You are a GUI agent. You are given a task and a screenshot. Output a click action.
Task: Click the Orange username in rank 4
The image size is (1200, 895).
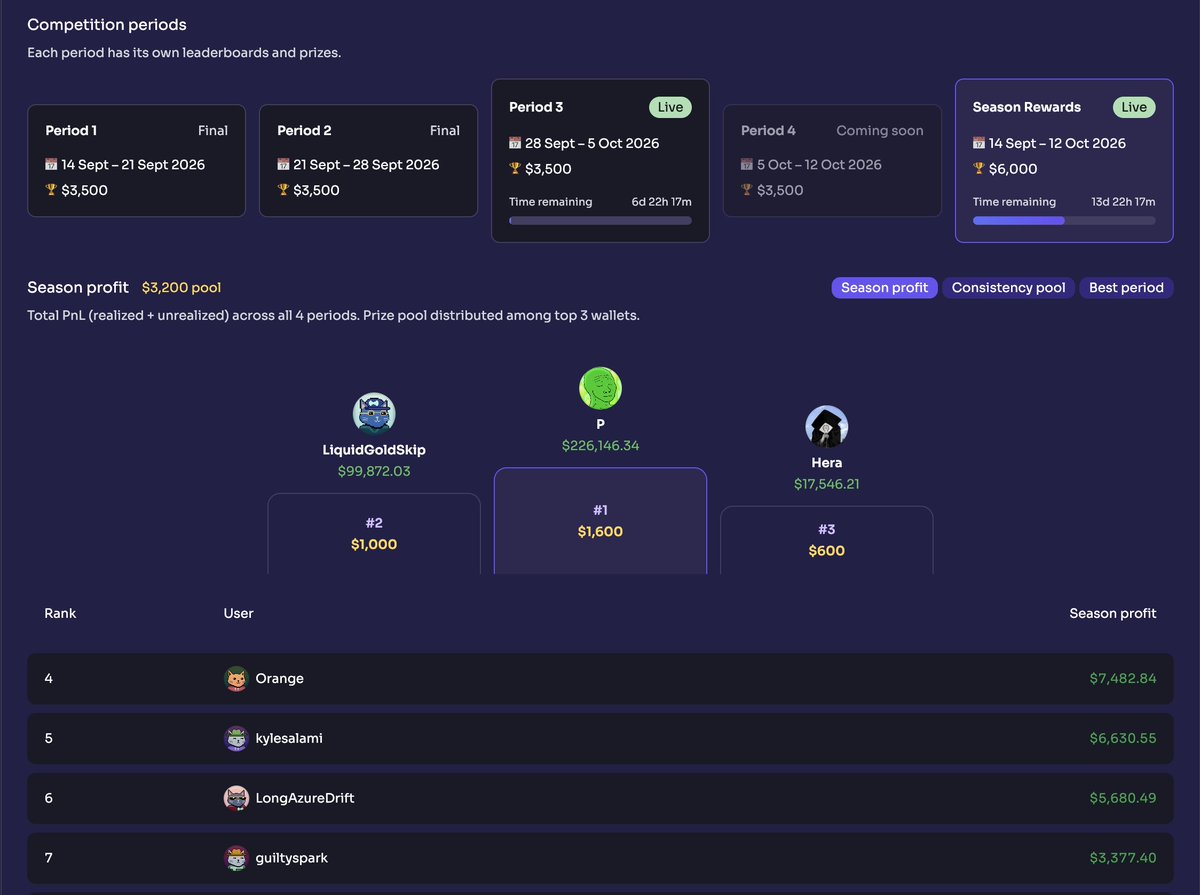[280, 678]
